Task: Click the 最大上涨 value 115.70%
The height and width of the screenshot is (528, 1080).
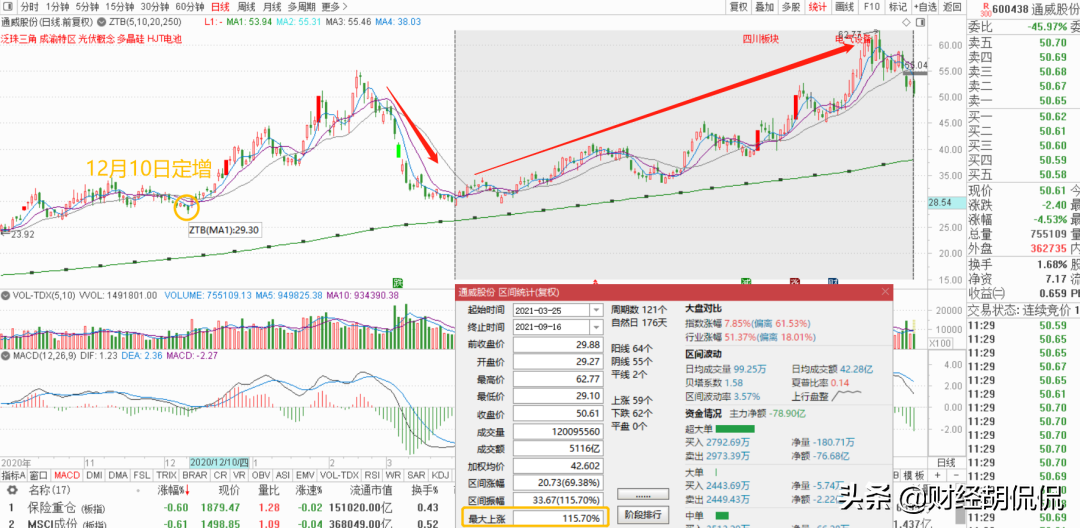Action: click(x=559, y=517)
